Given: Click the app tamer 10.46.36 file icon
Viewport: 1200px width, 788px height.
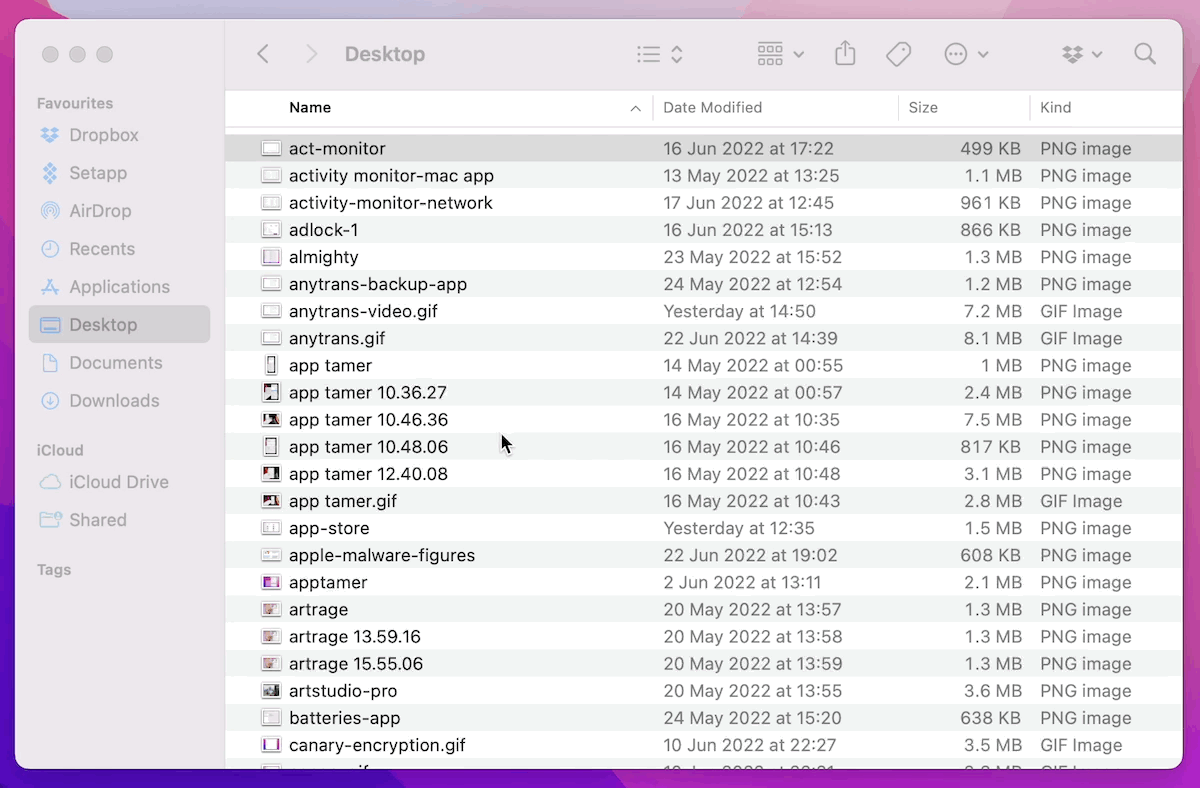Looking at the screenshot, I should (271, 420).
